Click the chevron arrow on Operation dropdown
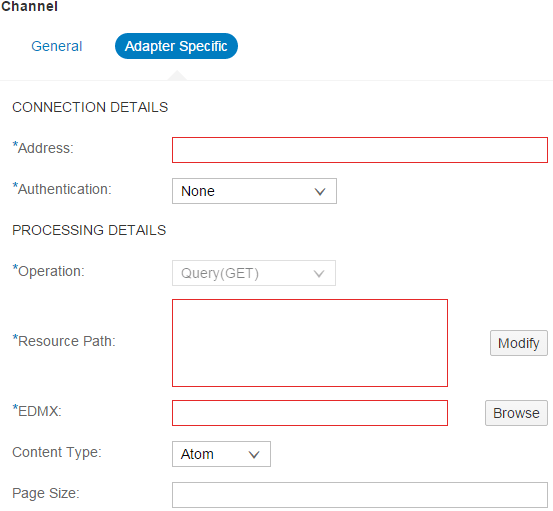Image resolution: width=553 pixels, height=511 pixels. click(x=319, y=274)
